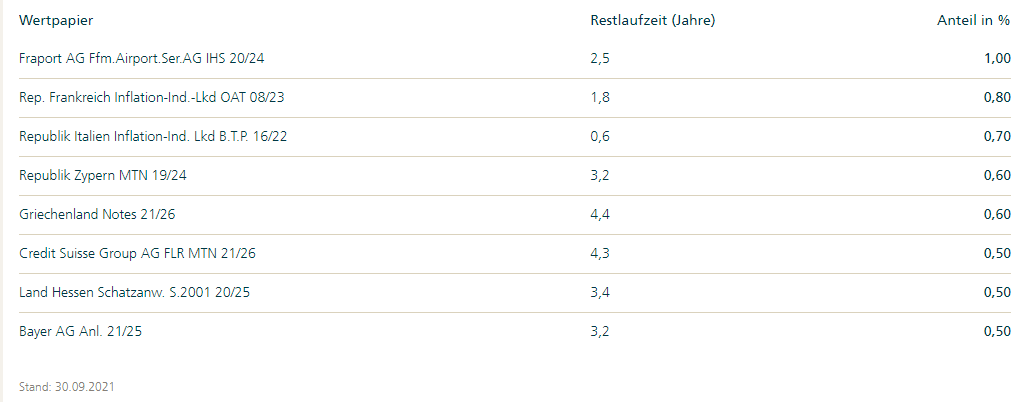Click the 3,4 term of Land Hessen
This screenshot has height=402, width=1022.
point(600,293)
